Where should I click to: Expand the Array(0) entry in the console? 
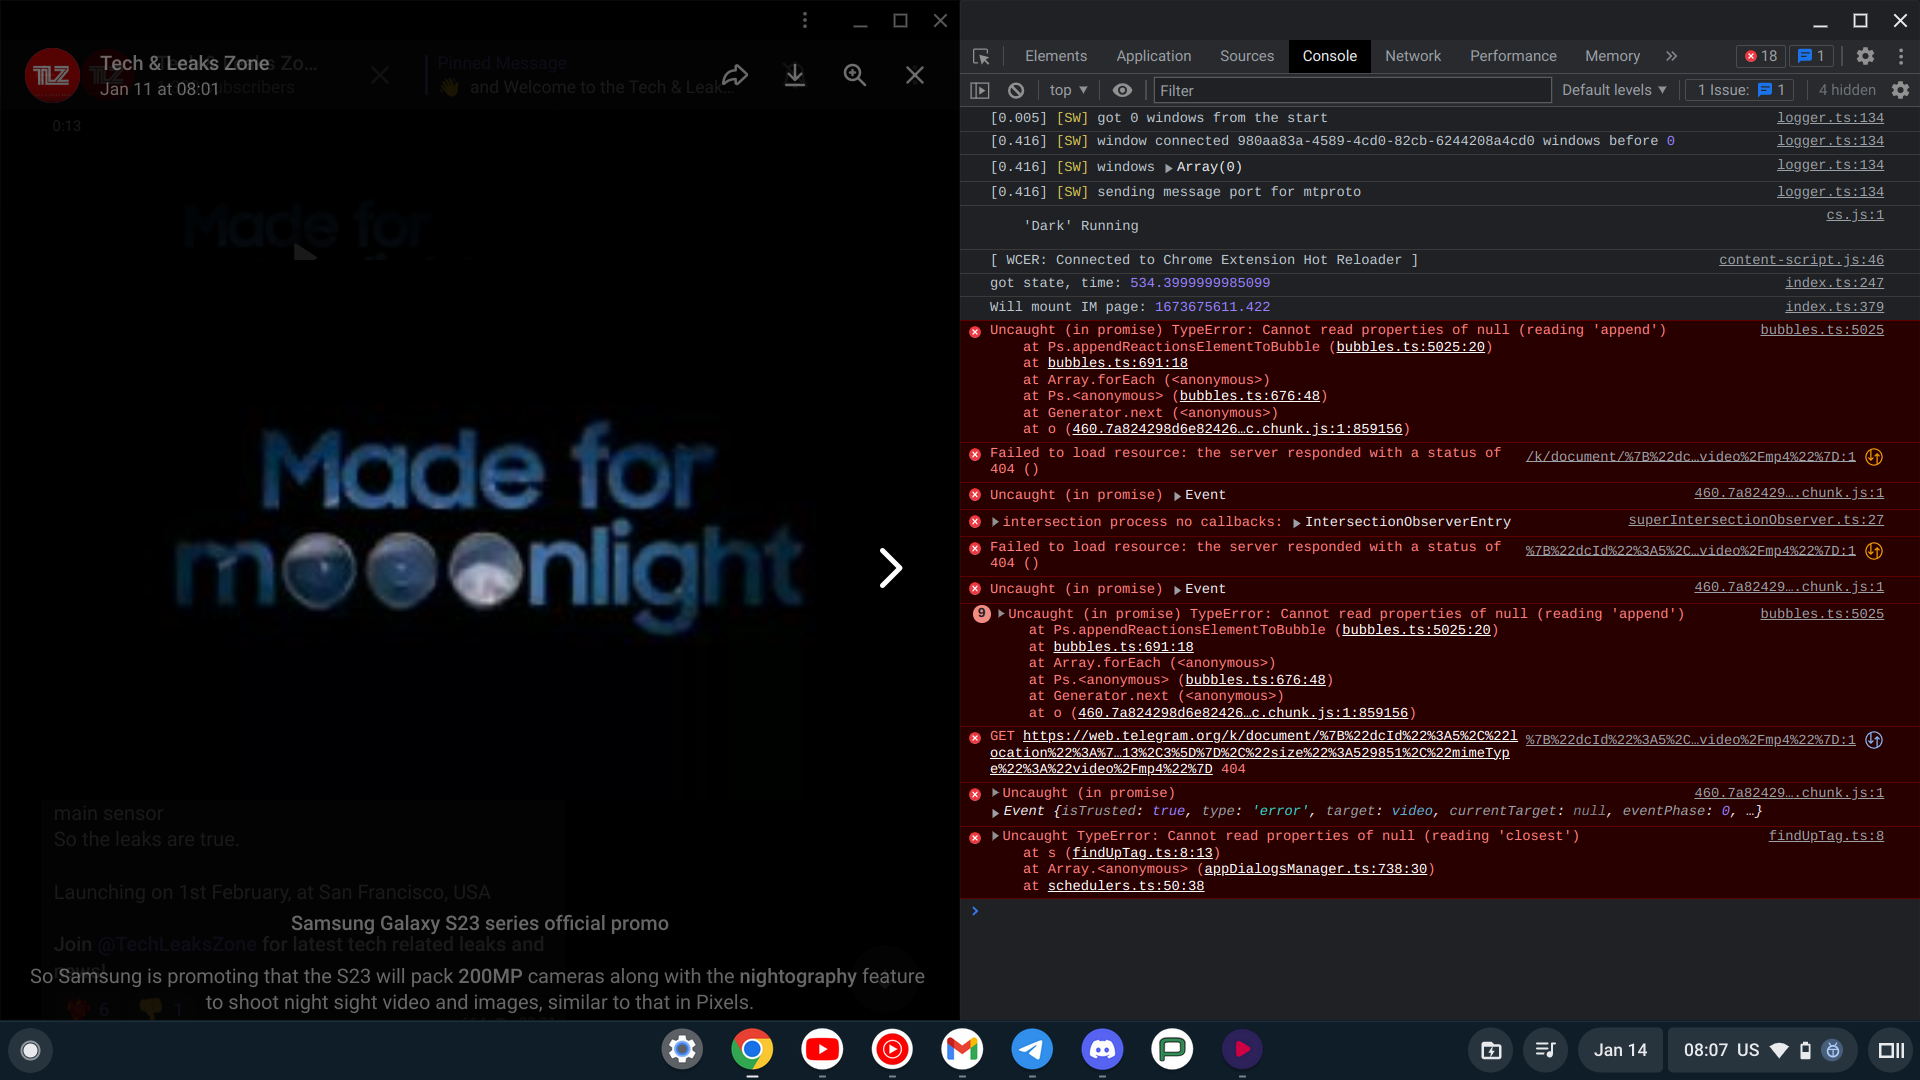1168,167
